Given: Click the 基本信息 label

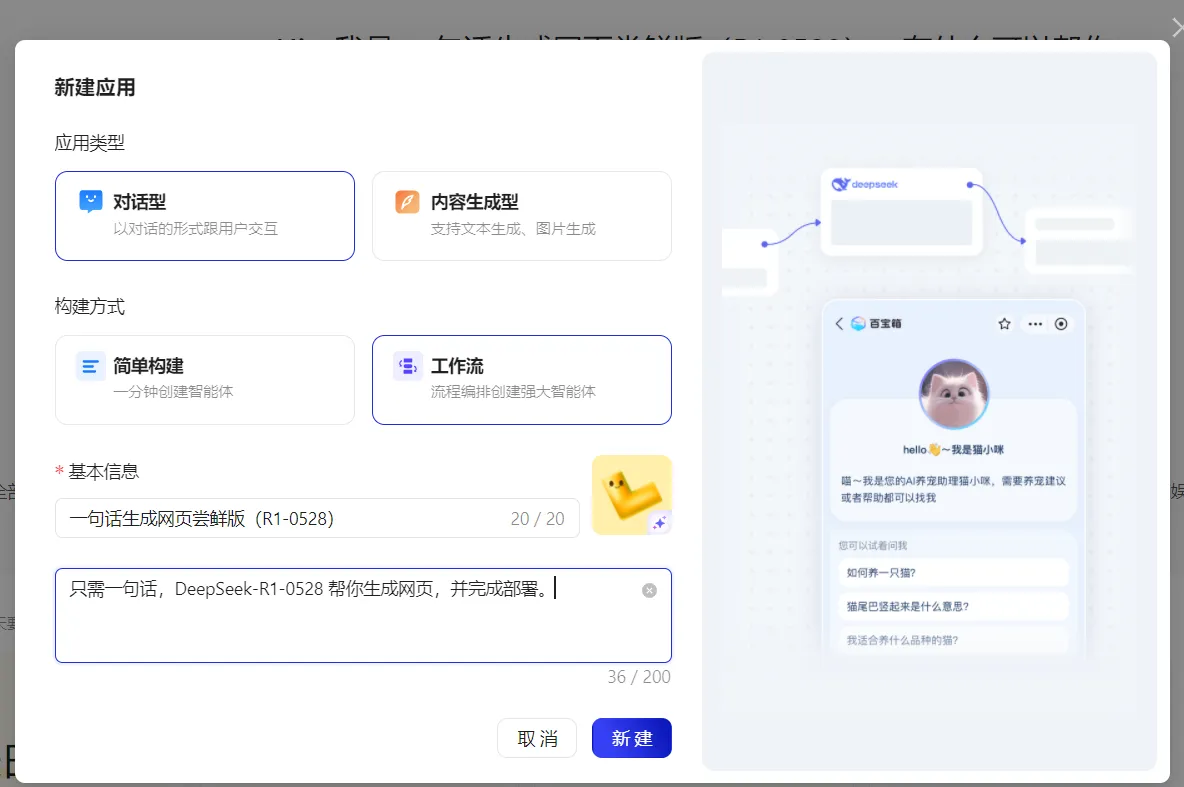Looking at the screenshot, I should pyautogui.click(x=103, y=472).
